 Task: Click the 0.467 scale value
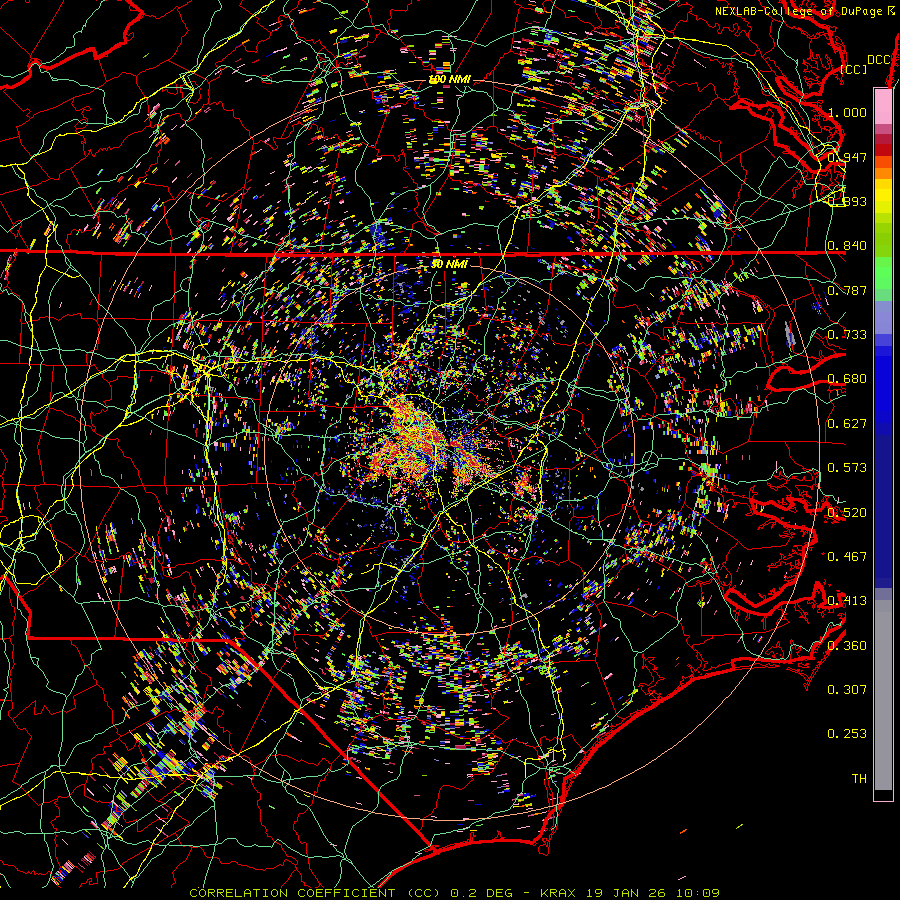847,557
